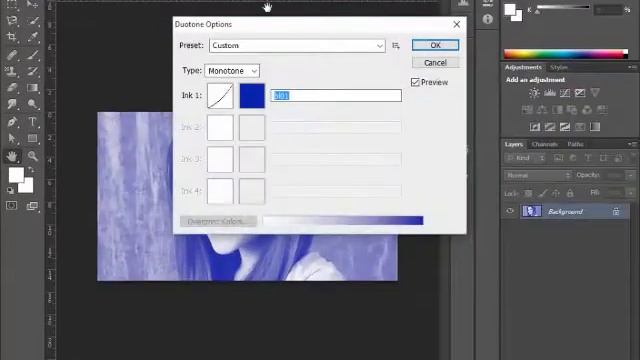Open the Fill slider dropdown
Viewport: 640px width, 360px height.
[631, 193]
